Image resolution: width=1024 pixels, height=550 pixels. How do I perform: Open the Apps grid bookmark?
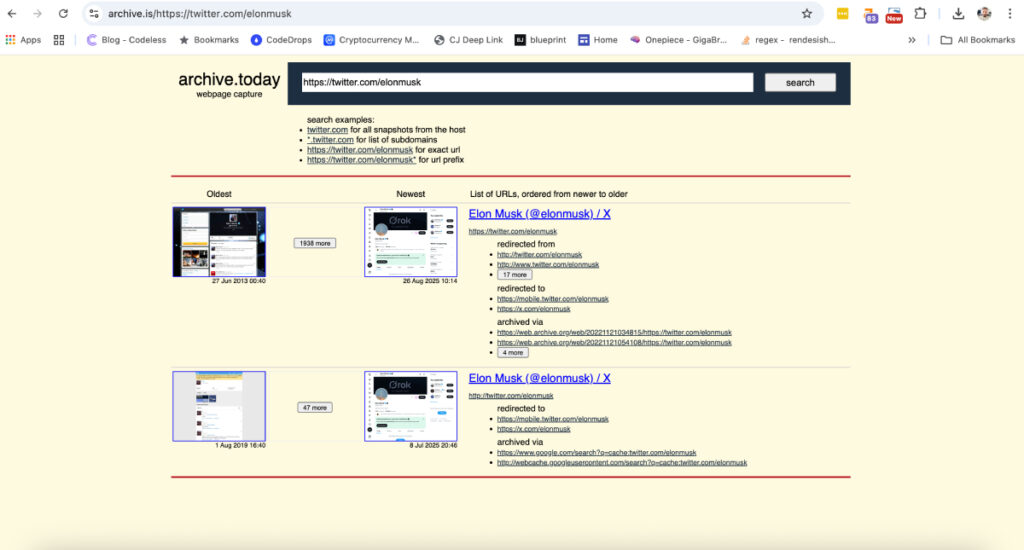[x=23, y=40]
